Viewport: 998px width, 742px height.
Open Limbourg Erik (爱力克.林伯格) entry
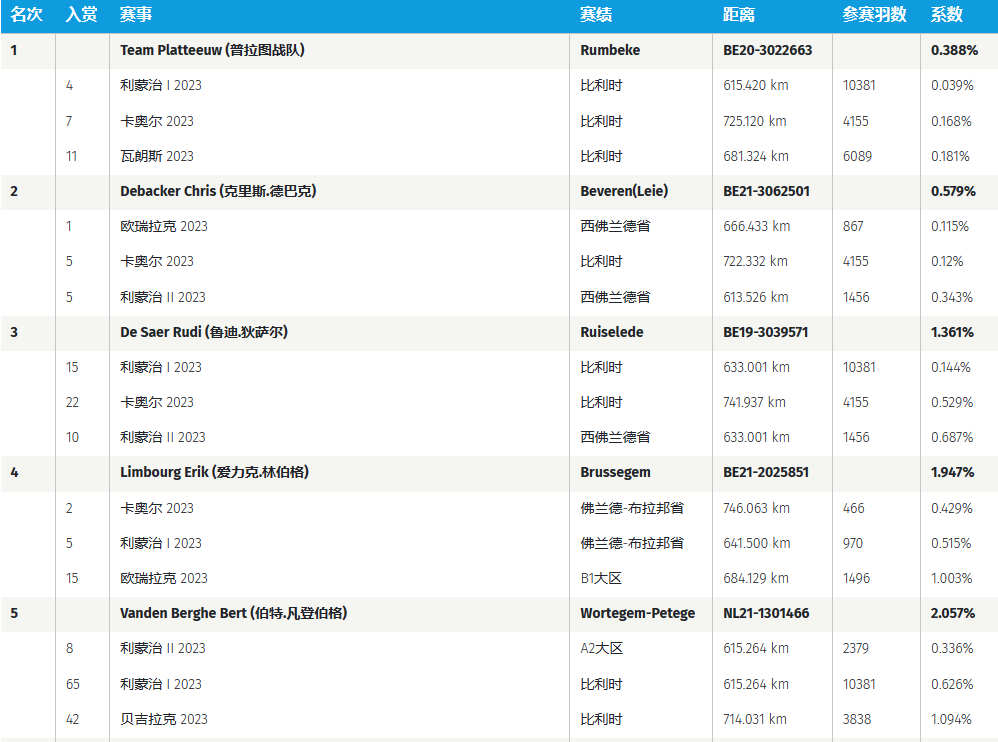coord(214,472)
